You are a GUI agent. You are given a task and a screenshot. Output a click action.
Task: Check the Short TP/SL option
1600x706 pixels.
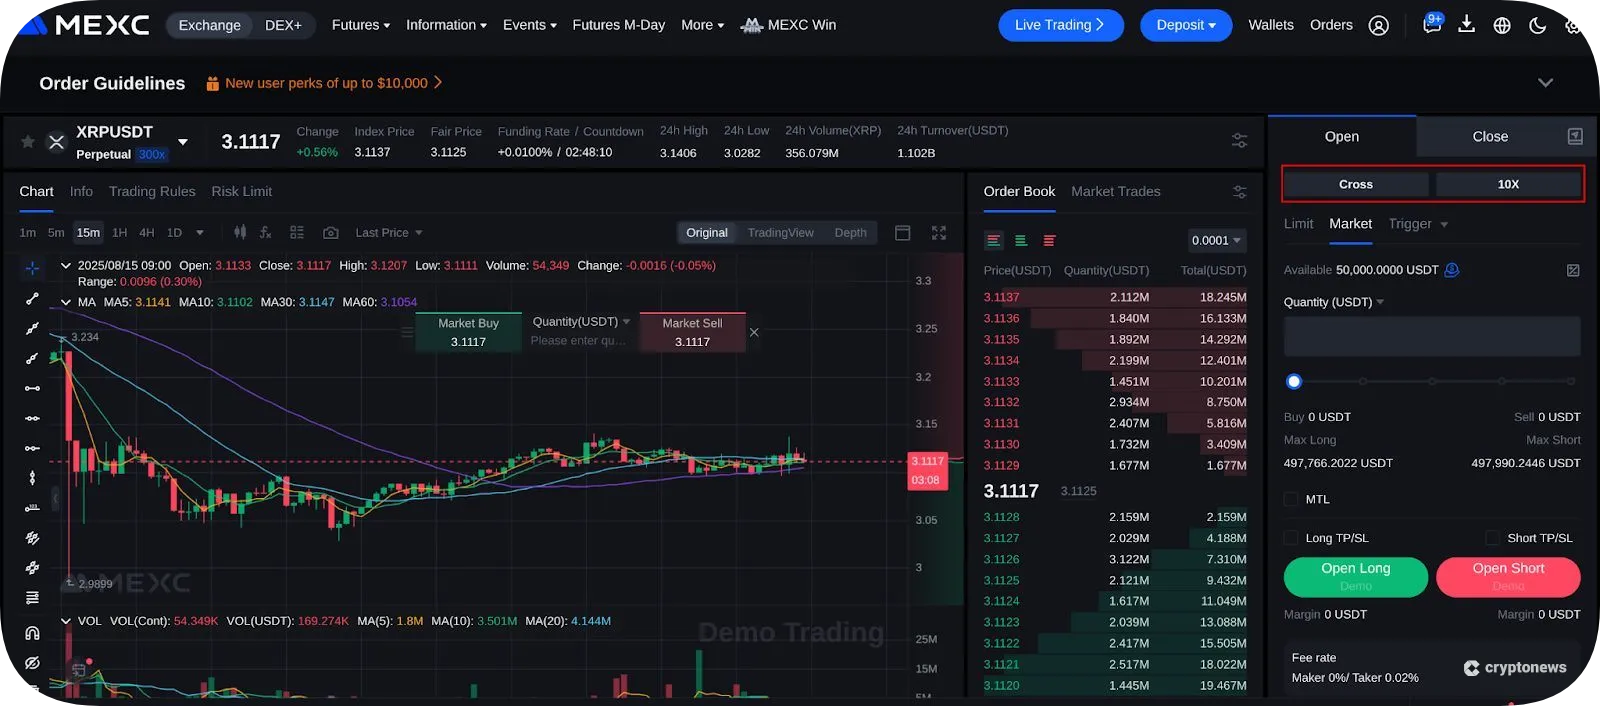coord(1492,538)
